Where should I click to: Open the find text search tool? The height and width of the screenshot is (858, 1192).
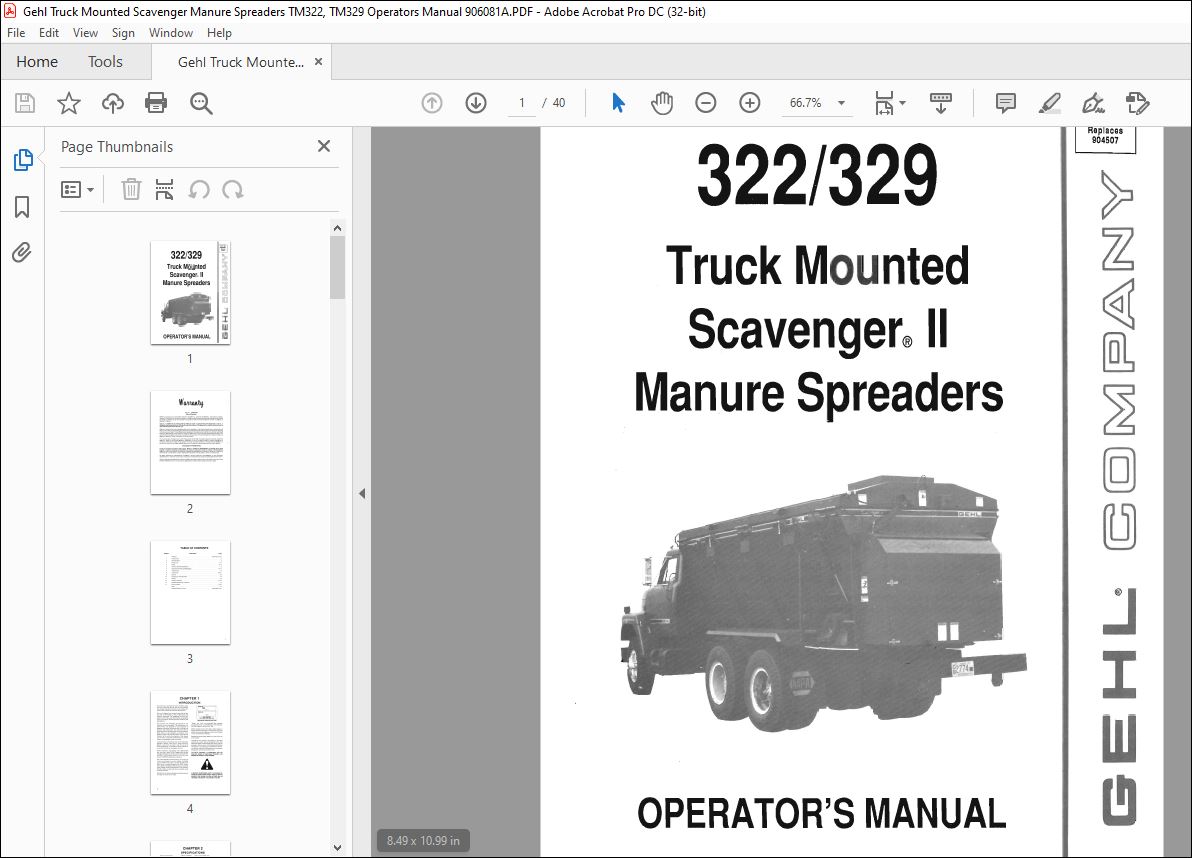tap(201, 103)
